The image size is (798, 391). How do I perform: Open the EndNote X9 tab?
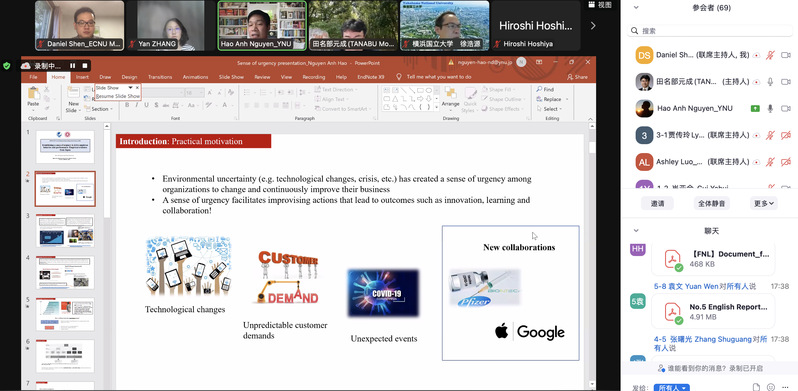(x=370, y=77)
